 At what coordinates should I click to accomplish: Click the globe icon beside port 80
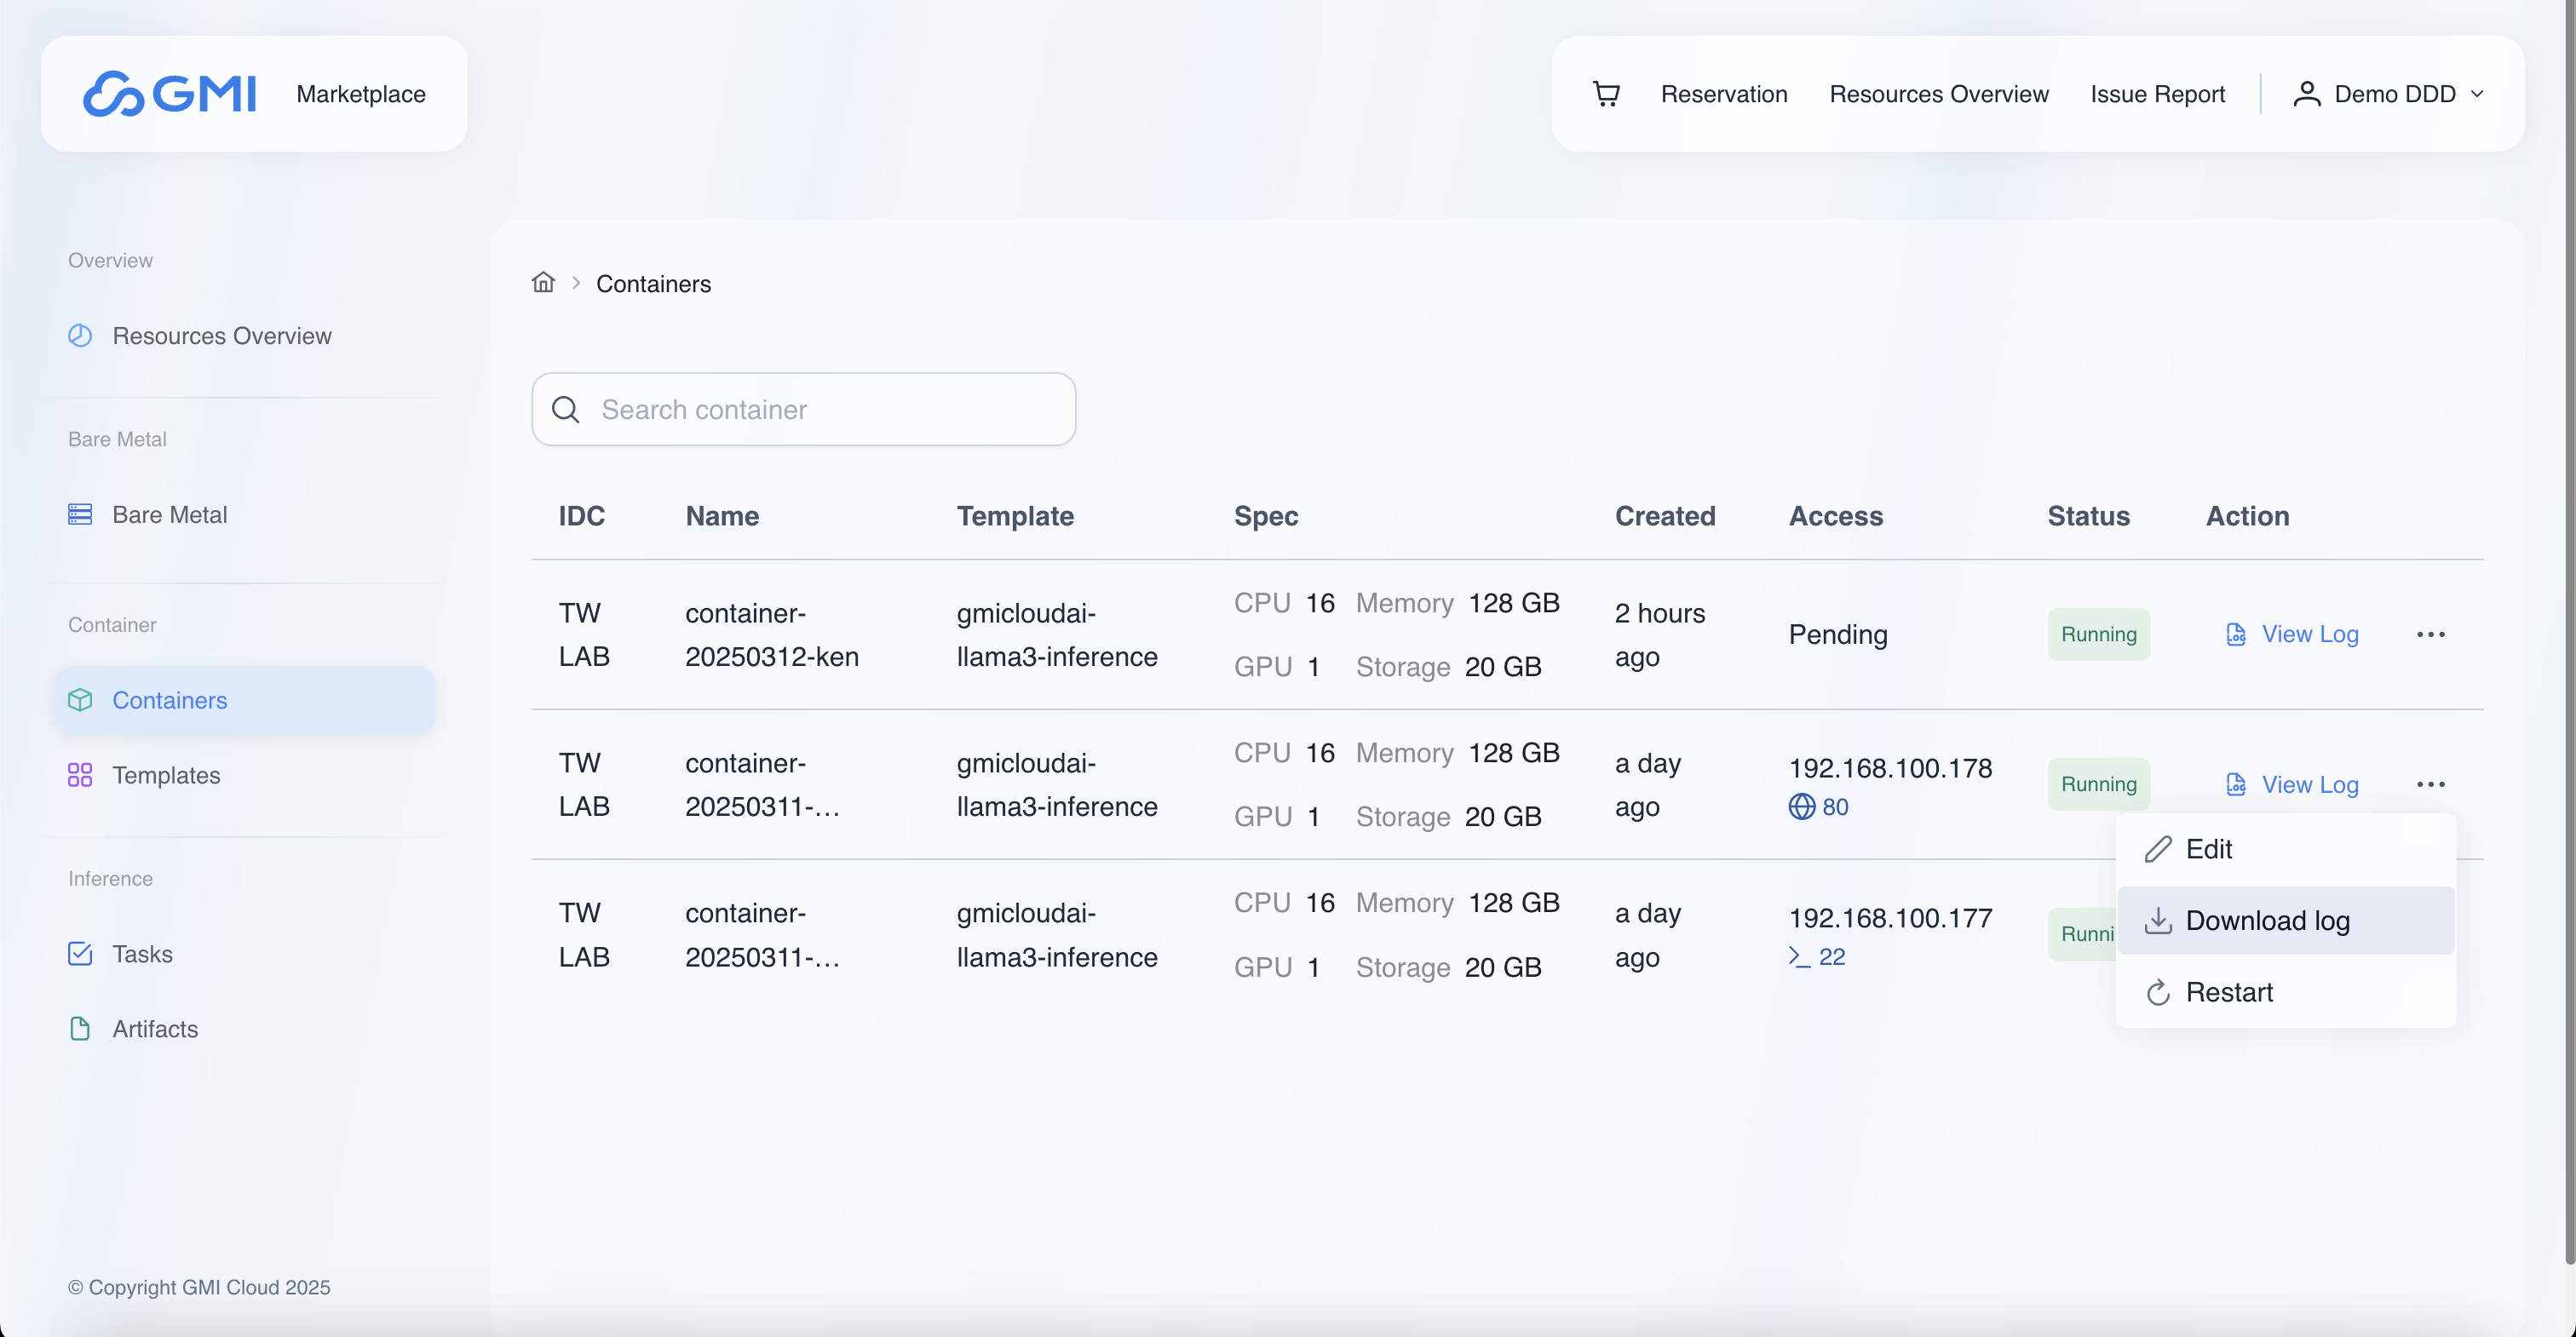[1802, 806]
